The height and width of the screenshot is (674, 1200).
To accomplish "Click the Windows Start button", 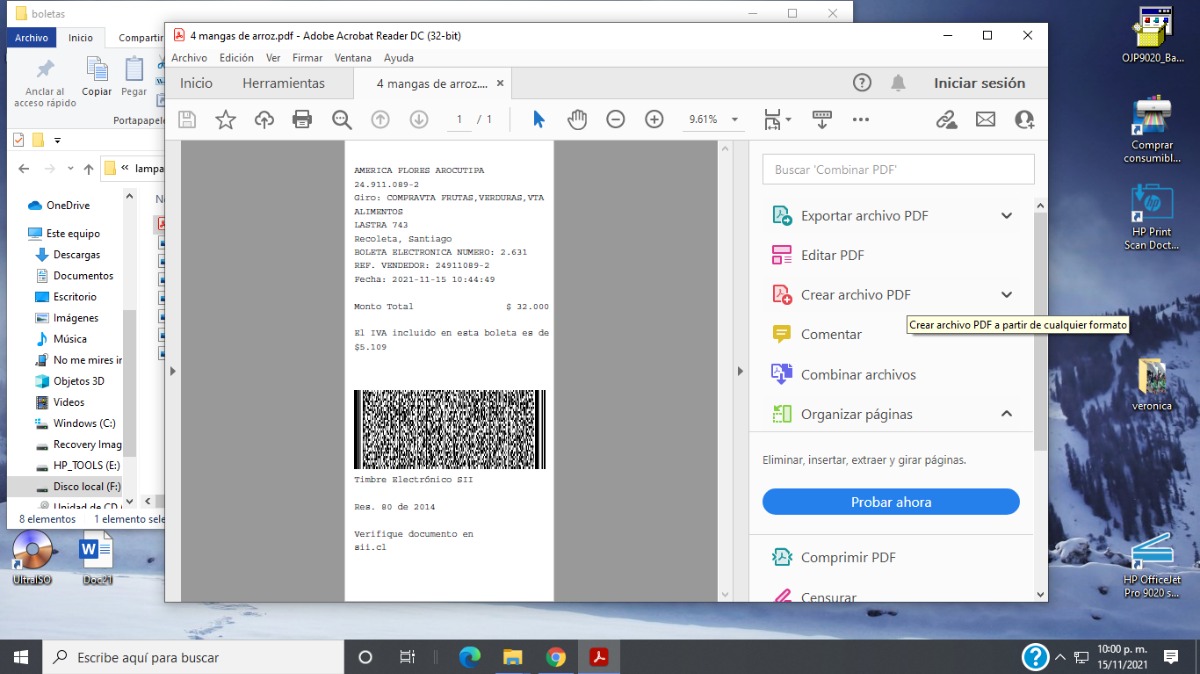I will 21,657.
